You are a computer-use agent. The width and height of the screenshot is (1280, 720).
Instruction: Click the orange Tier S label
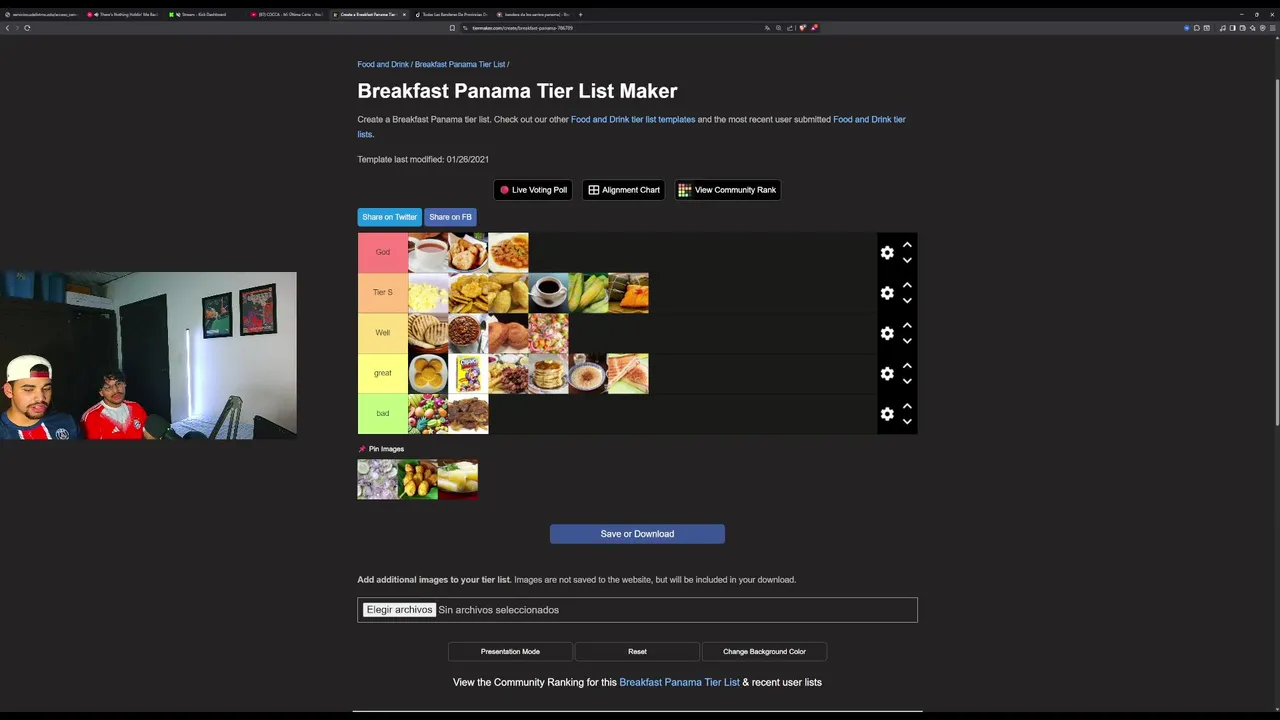tap(383, 292)
